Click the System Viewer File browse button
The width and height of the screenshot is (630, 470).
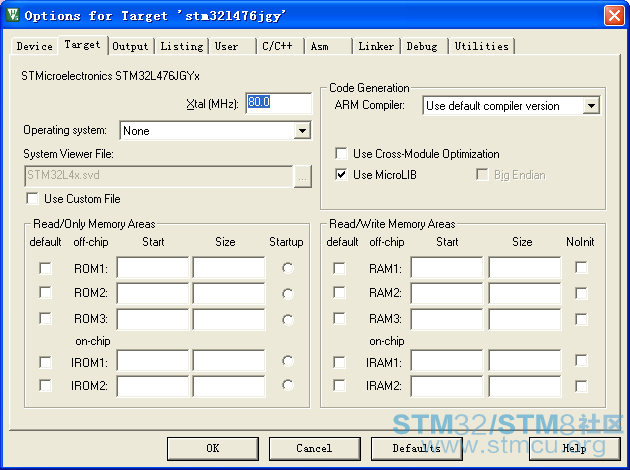pyautogui.click(x=303, y=176)
